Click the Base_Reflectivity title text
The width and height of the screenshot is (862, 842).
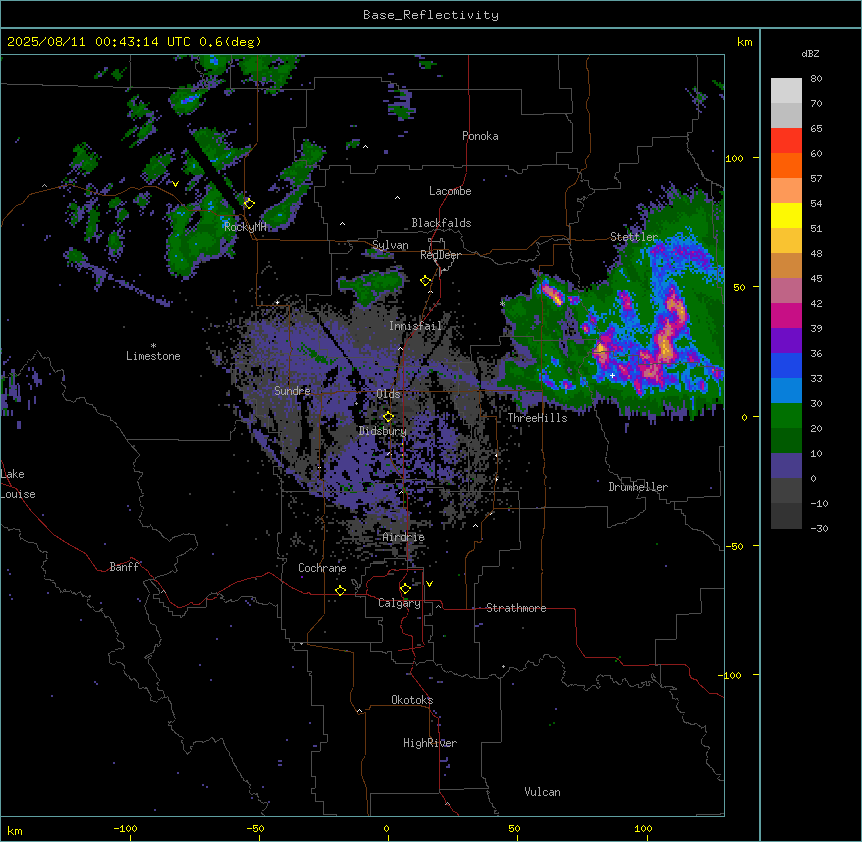click(430, 15)
